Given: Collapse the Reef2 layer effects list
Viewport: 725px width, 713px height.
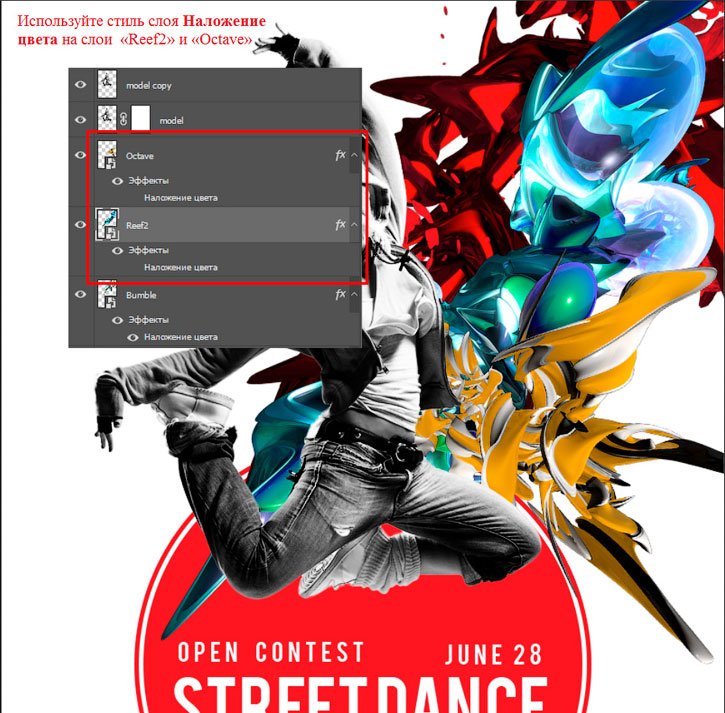Looking at the screenshot, I should click(354, 225).
